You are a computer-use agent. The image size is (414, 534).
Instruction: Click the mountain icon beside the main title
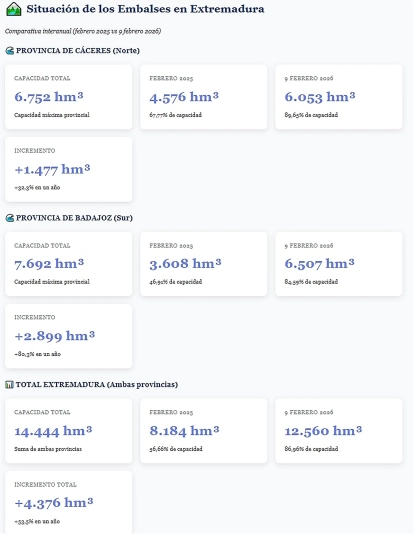pos(14,9)
